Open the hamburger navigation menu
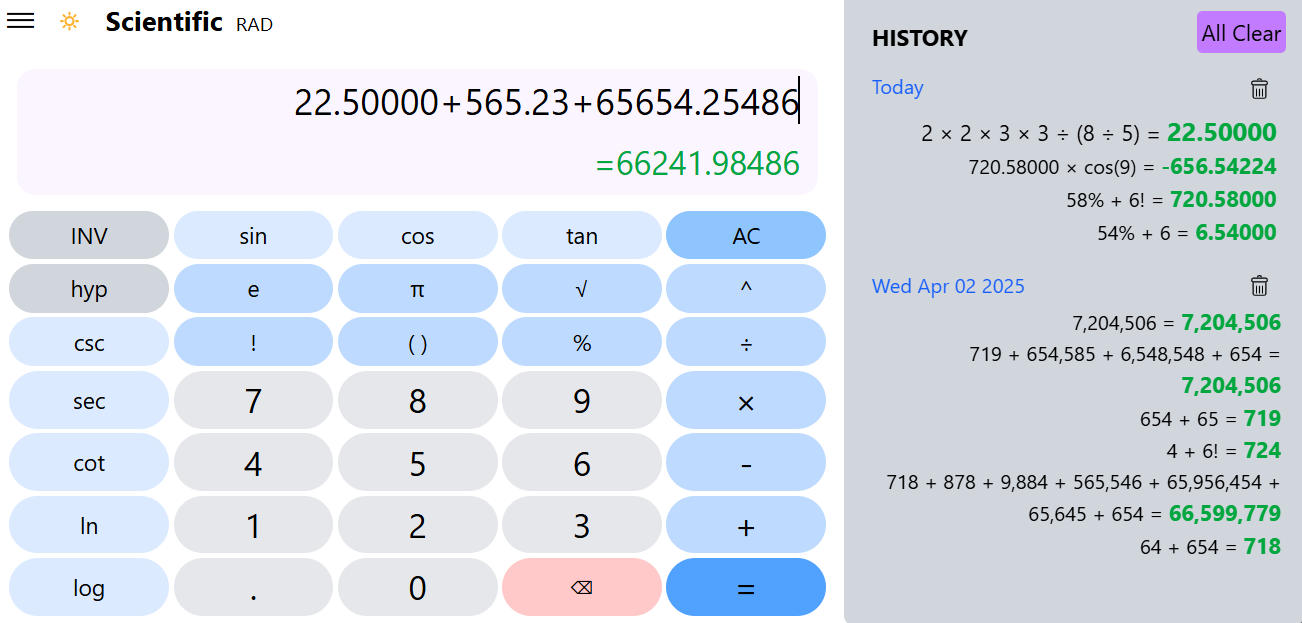 (20, 20)
